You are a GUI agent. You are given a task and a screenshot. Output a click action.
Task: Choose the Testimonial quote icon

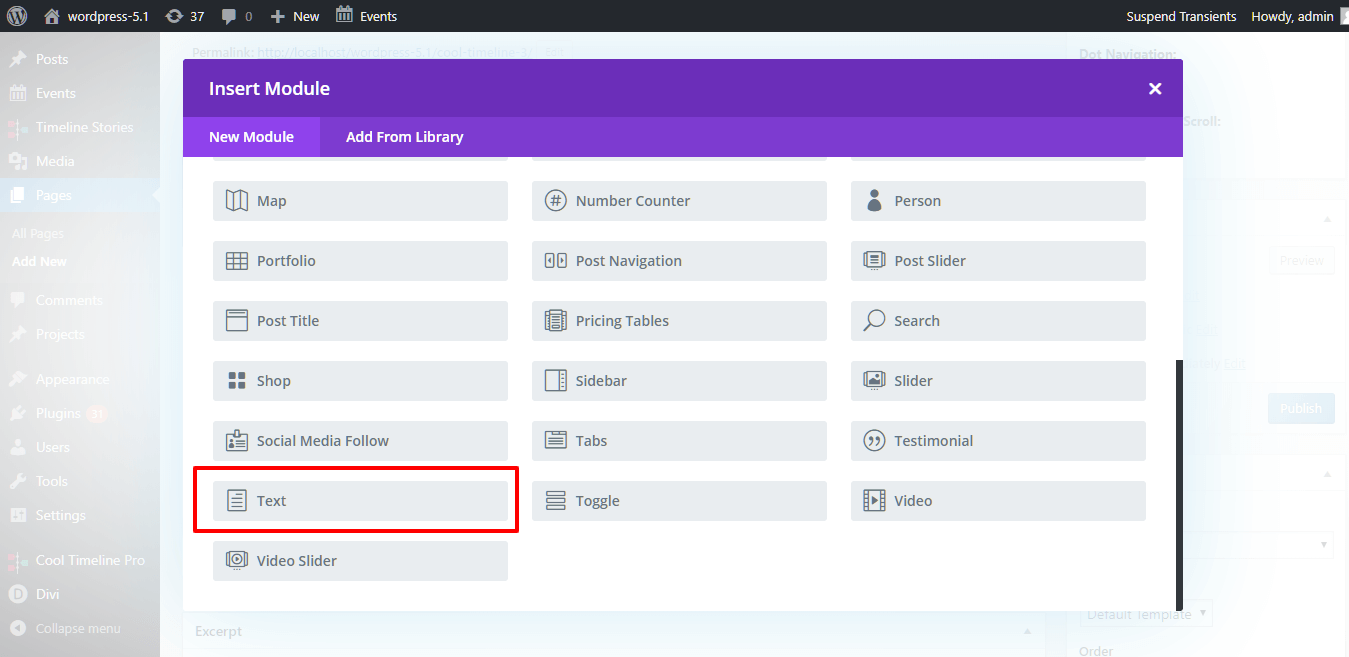874,441
